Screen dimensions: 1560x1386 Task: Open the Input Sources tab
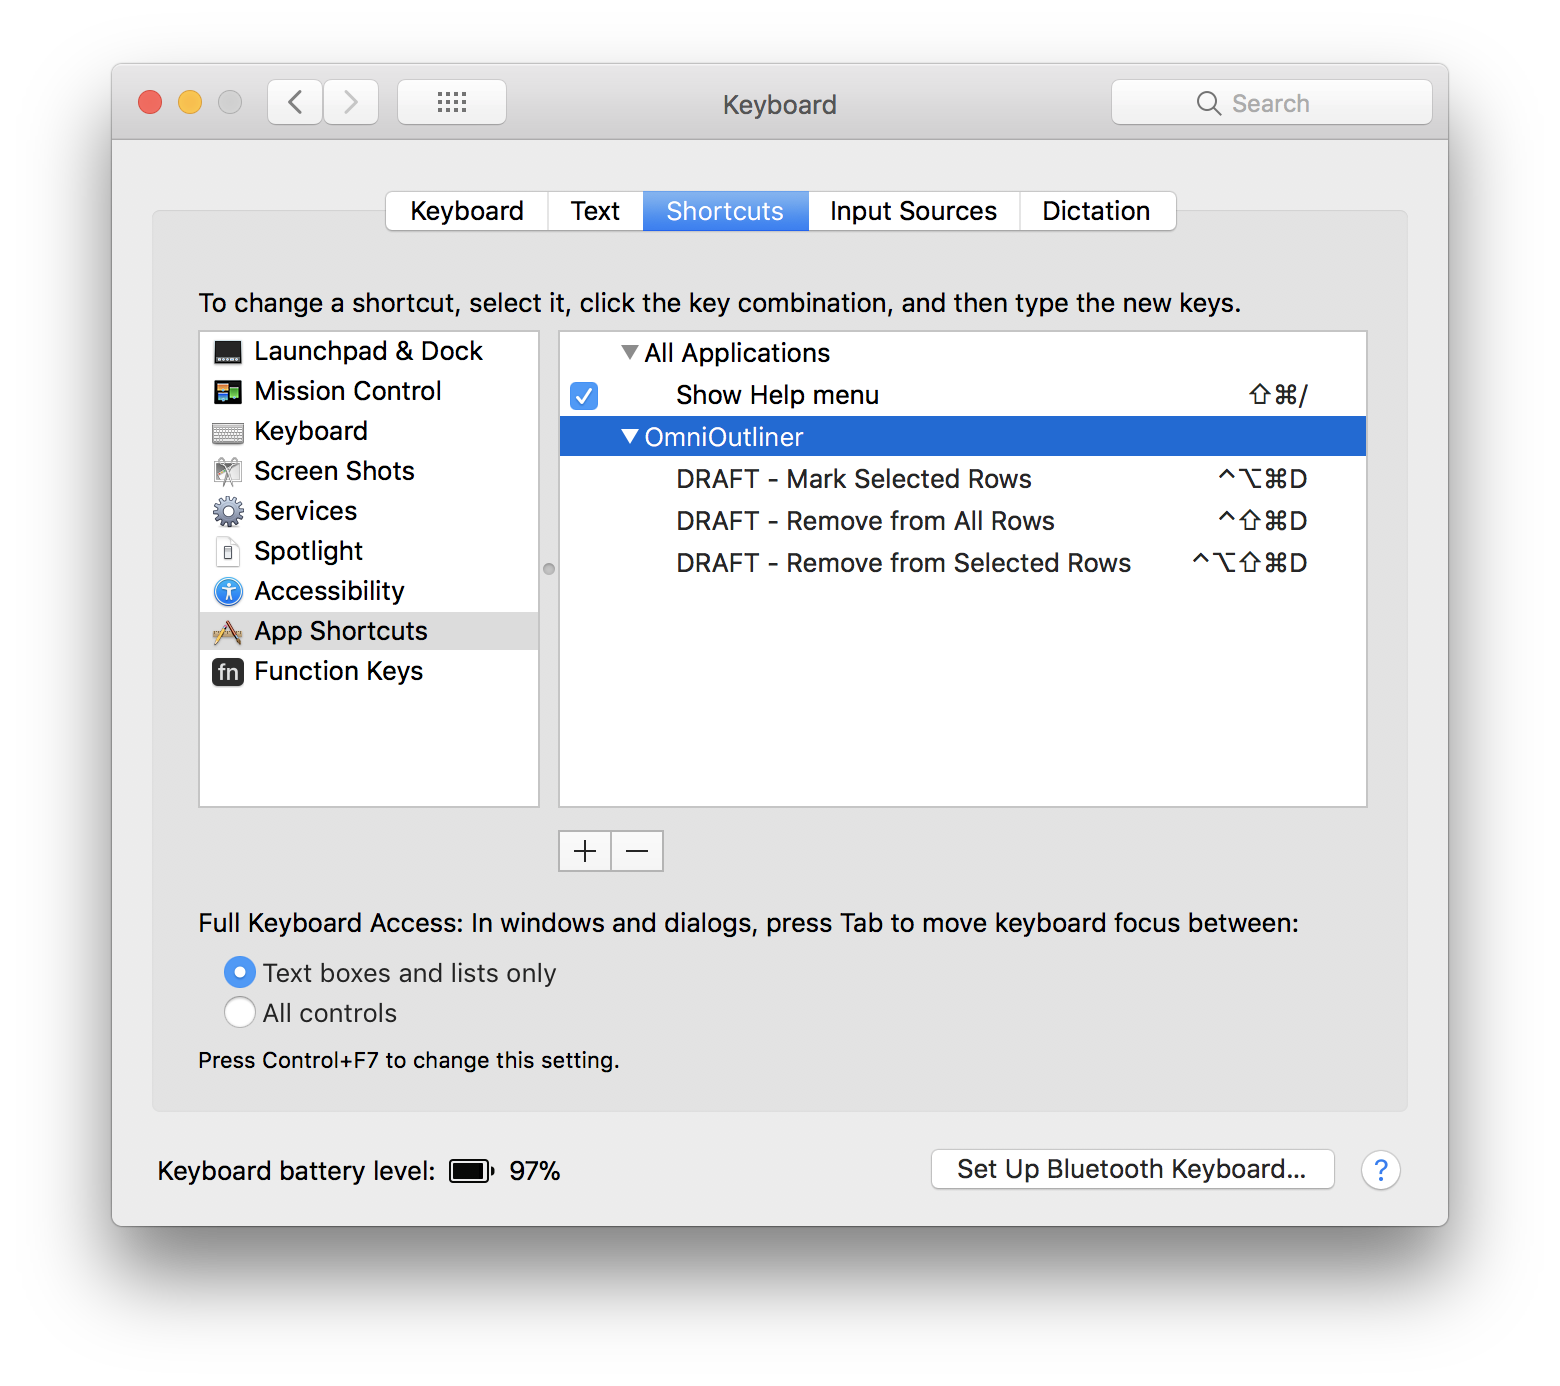tap(913, 211)
